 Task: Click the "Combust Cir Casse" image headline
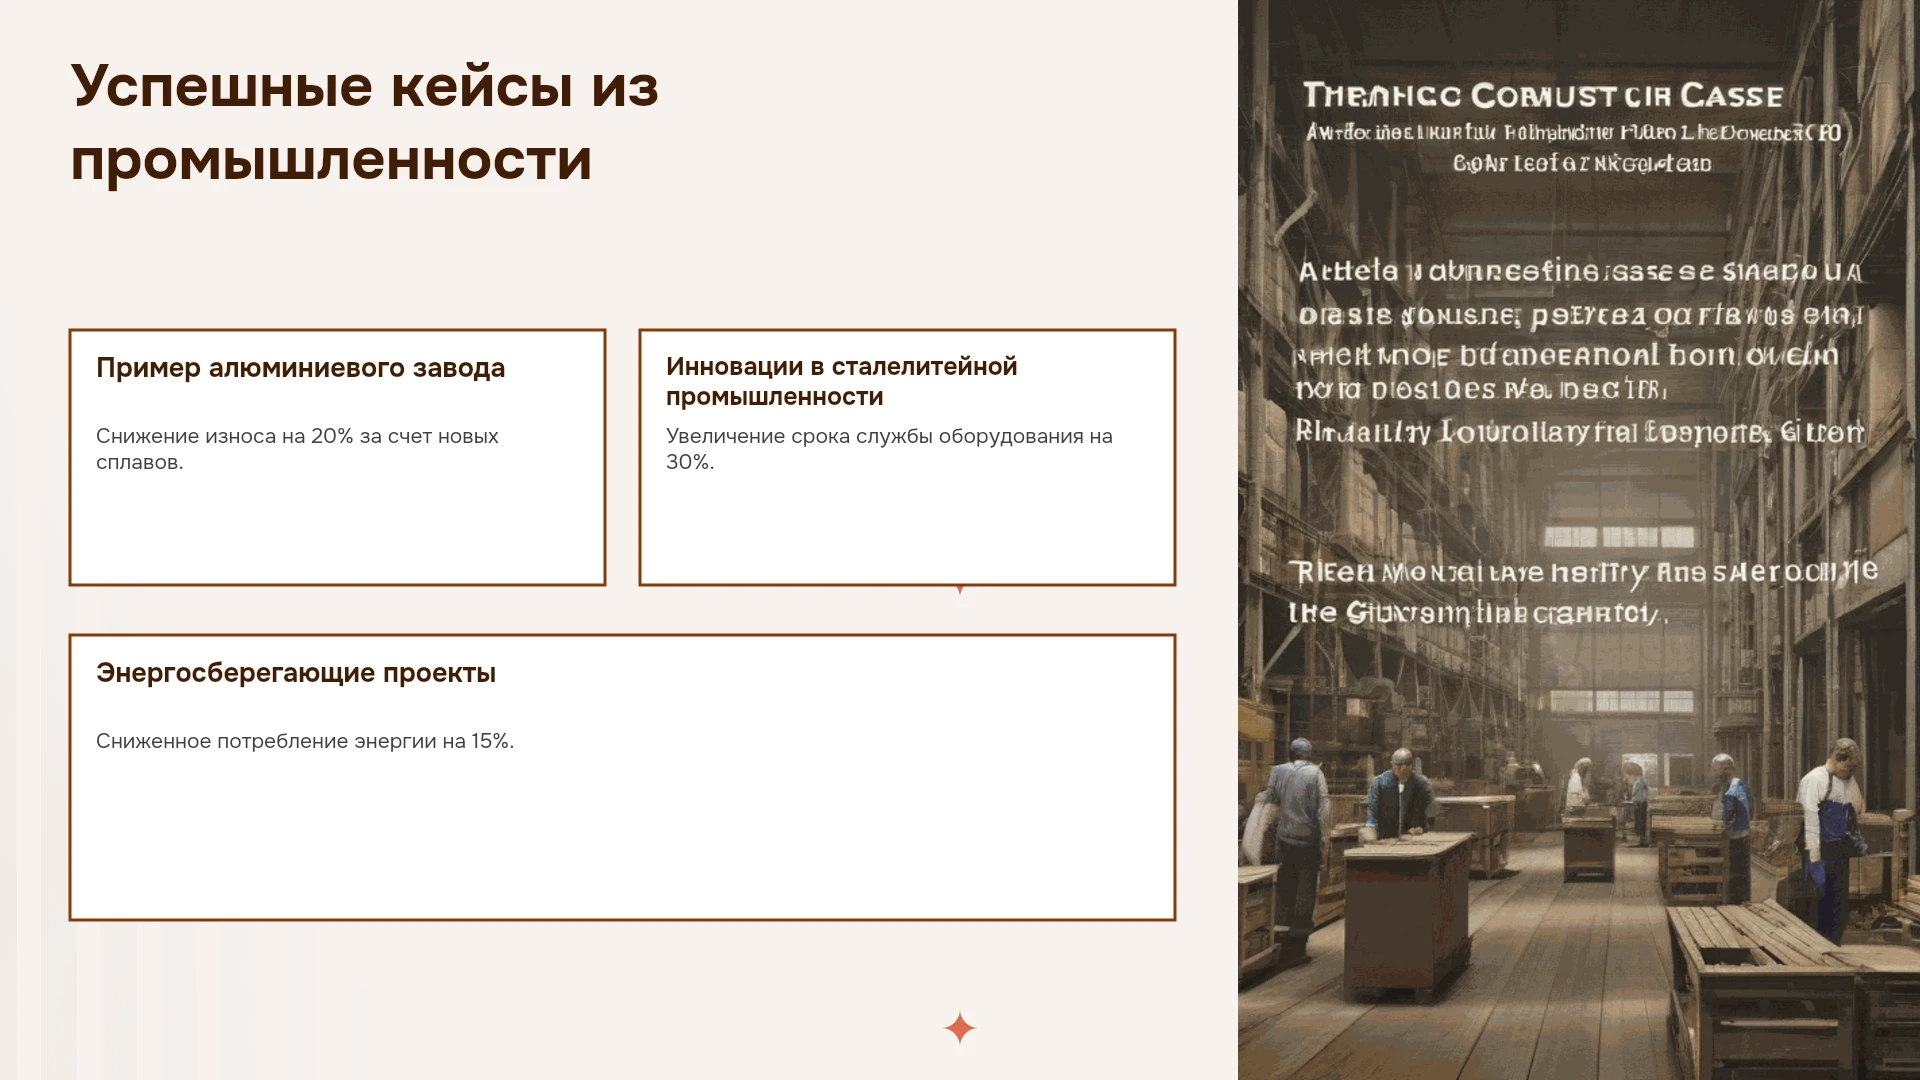click(1543, 96)
